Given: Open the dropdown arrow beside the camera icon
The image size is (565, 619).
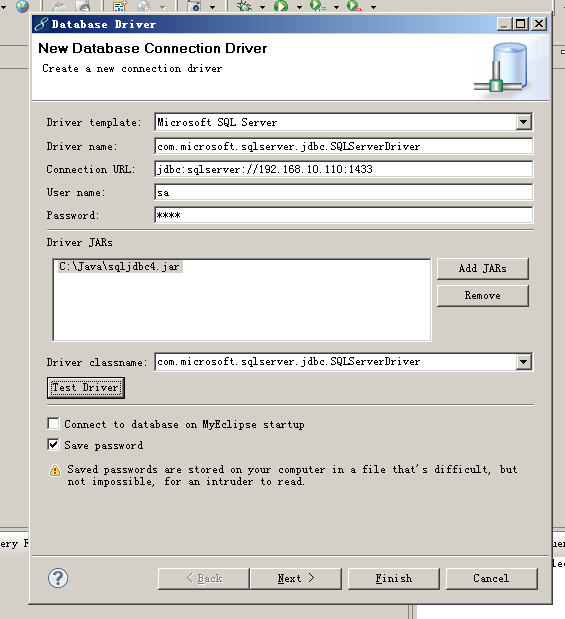Looking at the screenshot, I should coord(212,7).
